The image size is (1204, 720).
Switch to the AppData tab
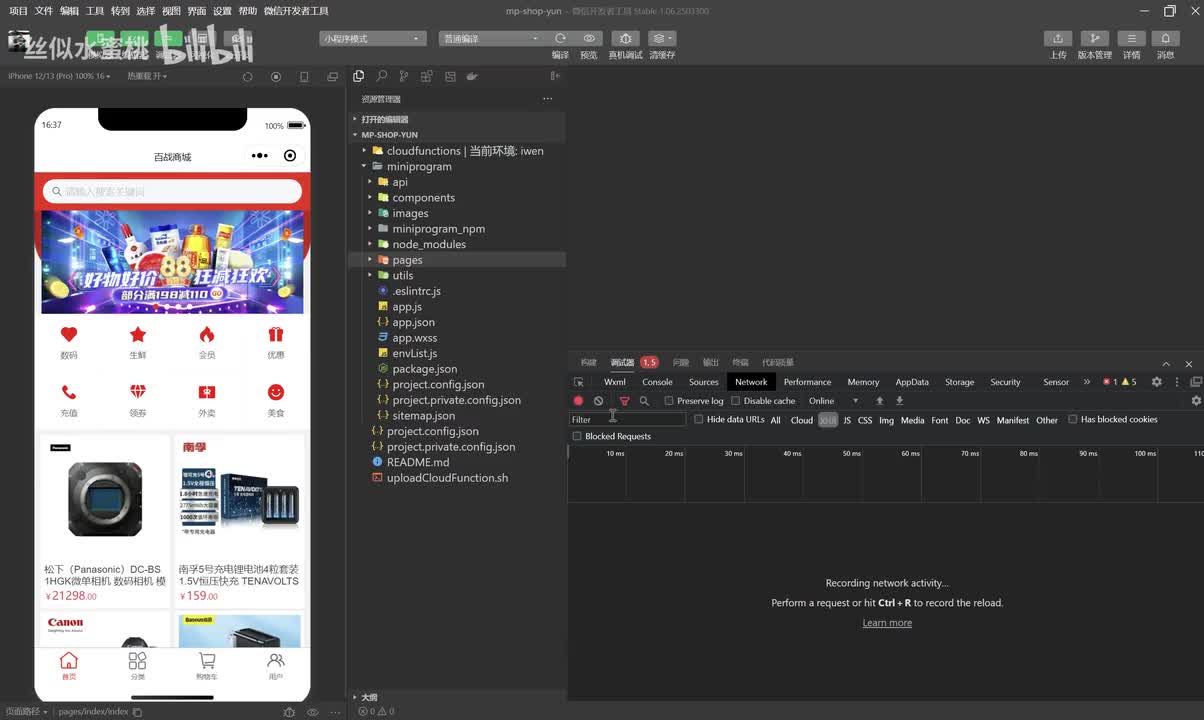(912, 382)
